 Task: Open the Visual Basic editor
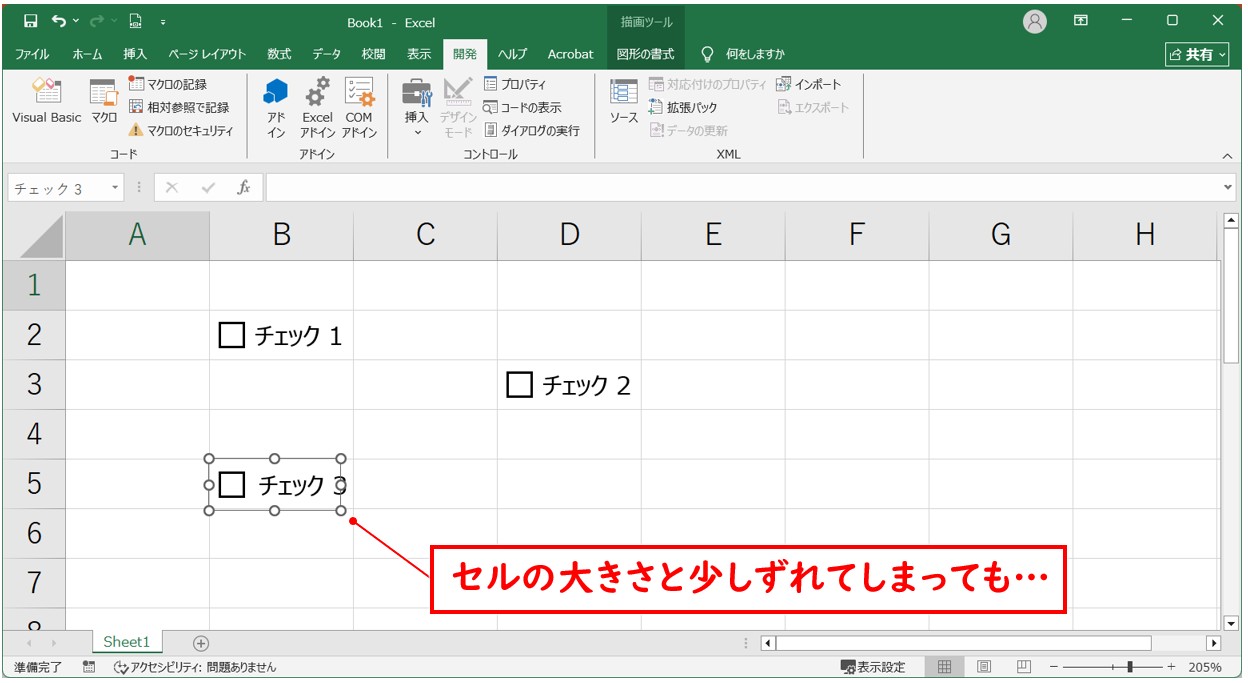coord(46,101)
